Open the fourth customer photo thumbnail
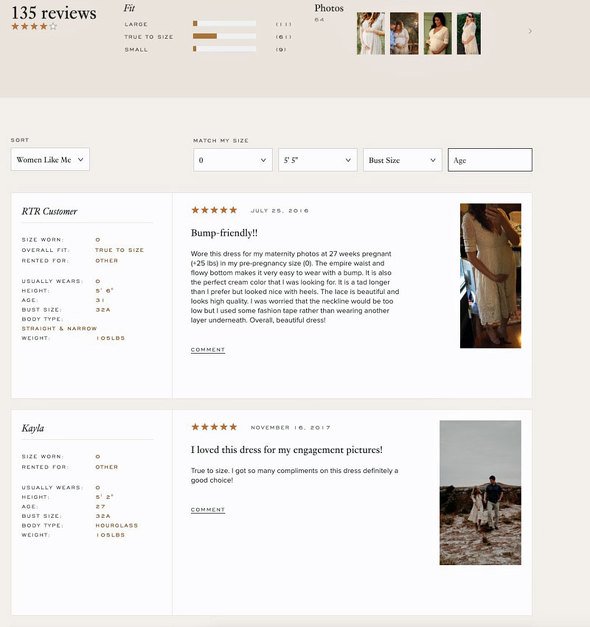Image resolution: width=590 pixels, height=627 pixels. point(469,33)
